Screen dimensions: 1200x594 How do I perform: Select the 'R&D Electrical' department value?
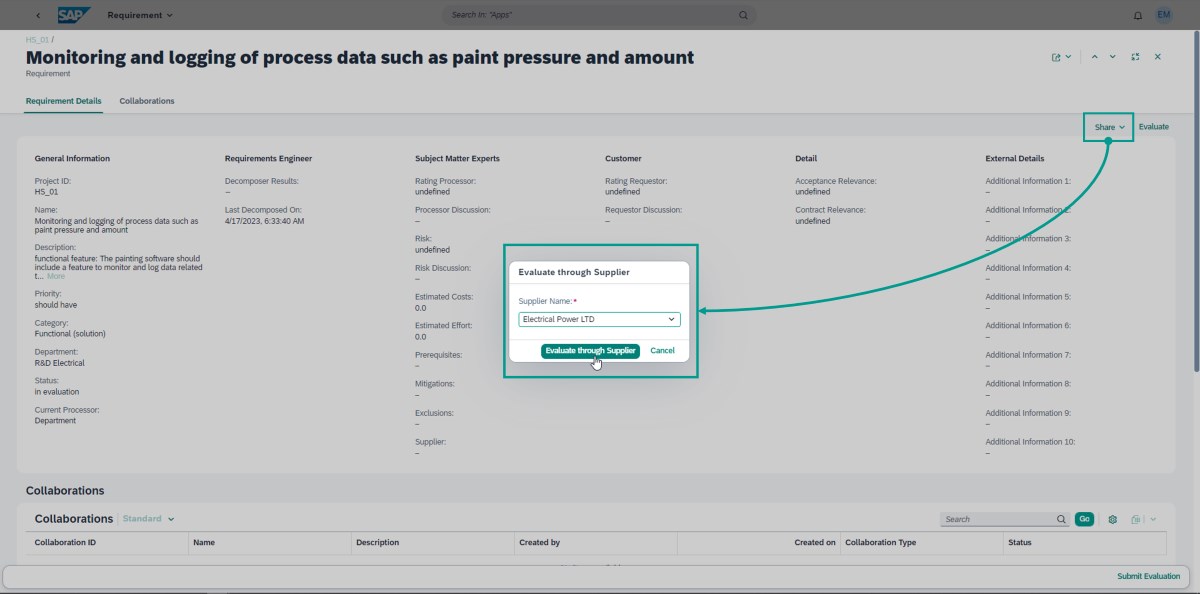click(x=60, y=363)
